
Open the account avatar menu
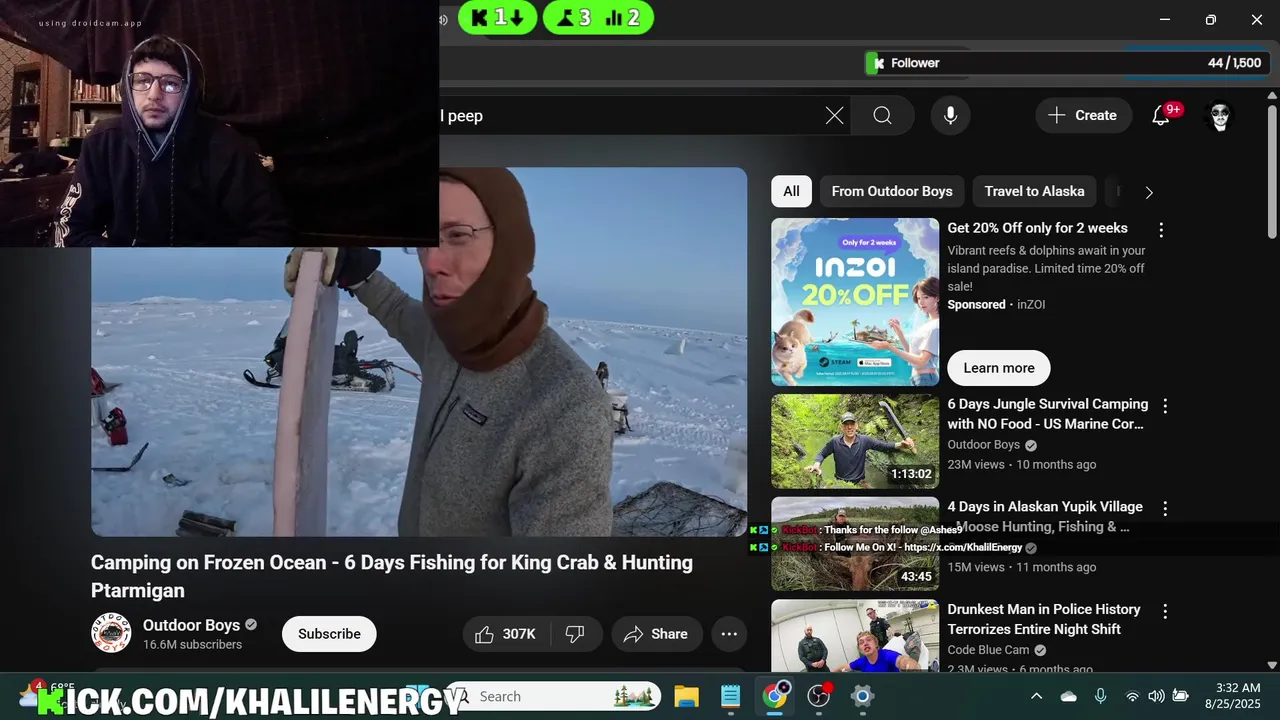[x=1220, y=116]
